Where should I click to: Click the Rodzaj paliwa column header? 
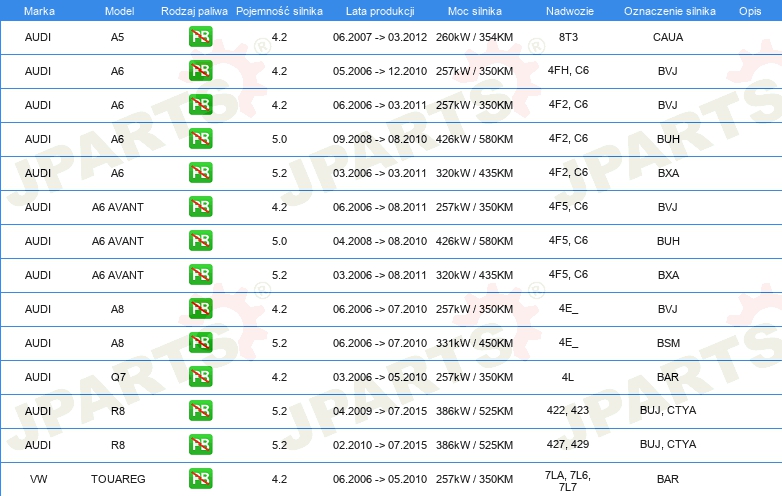pyautogui.click(x=194, y=10)
